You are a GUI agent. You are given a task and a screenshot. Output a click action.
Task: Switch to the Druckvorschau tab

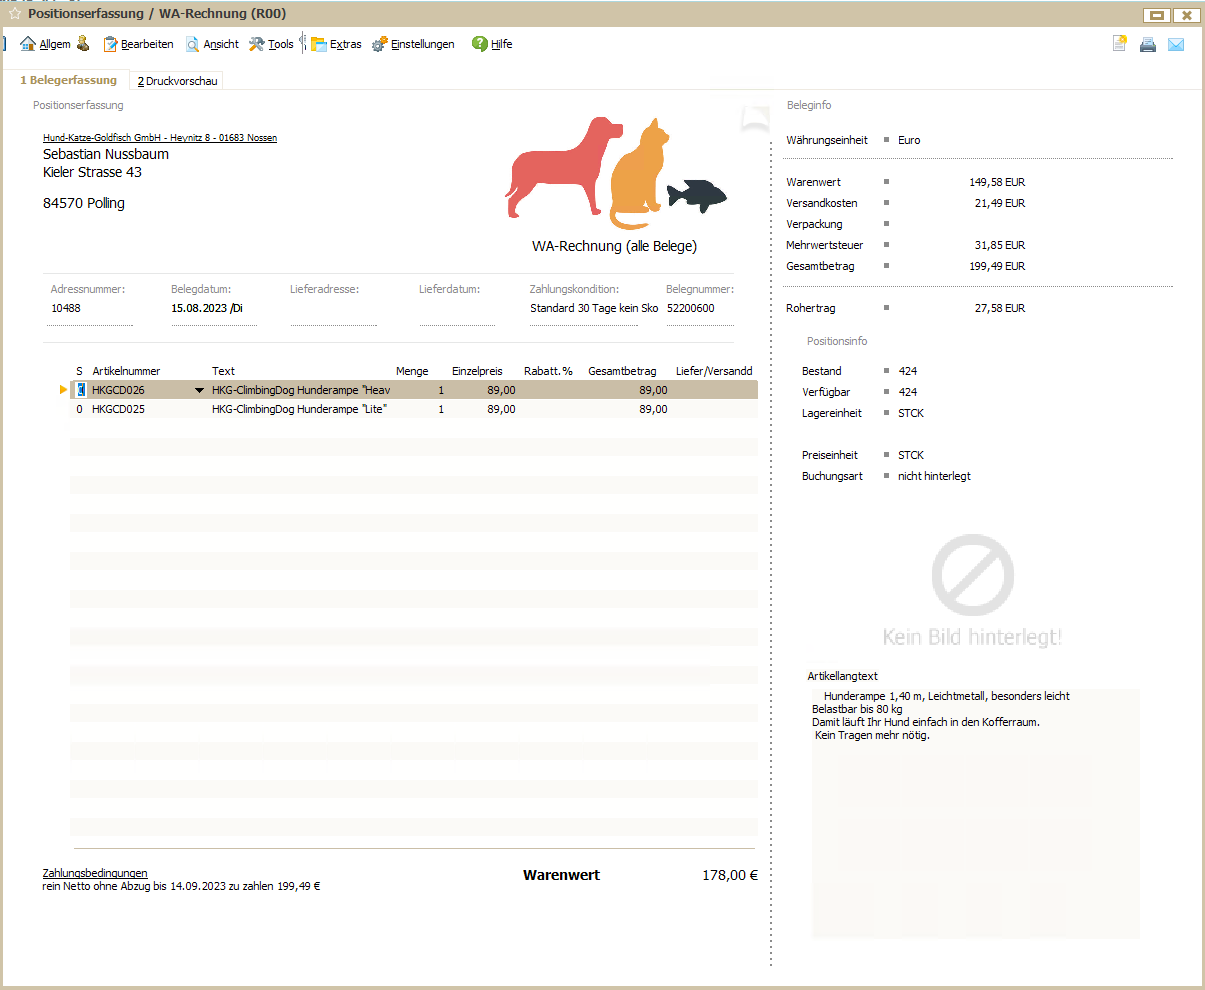(x=178, y=81)
